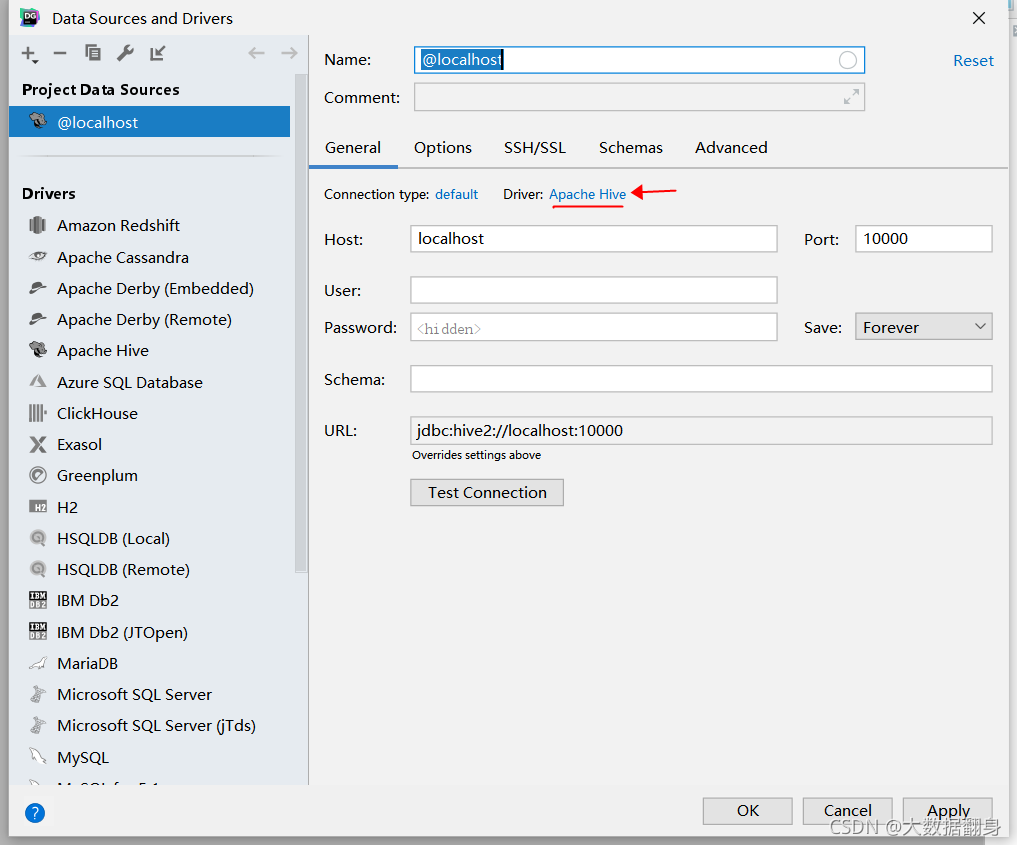
Task: Click the Port field showing 10000
Action: (x=924, y=239)
